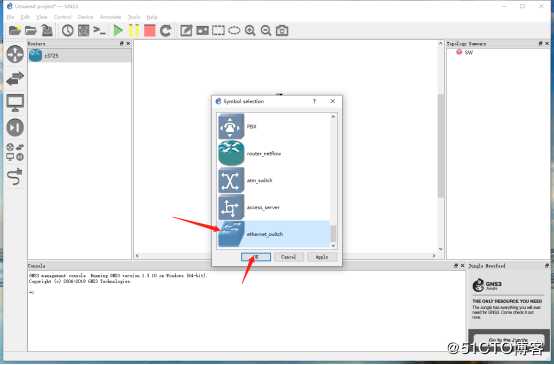554x365 pixels.
Task: Click Go to the Jungle button
Action: point(508,341)
